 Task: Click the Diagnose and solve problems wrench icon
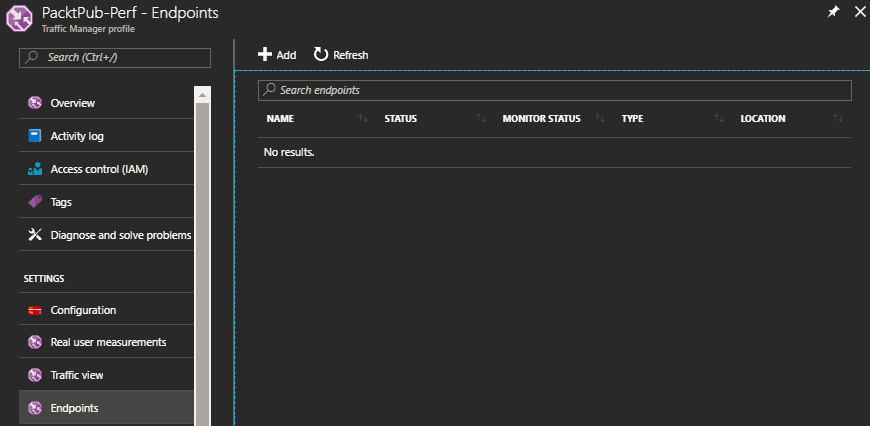click(35, 235)
